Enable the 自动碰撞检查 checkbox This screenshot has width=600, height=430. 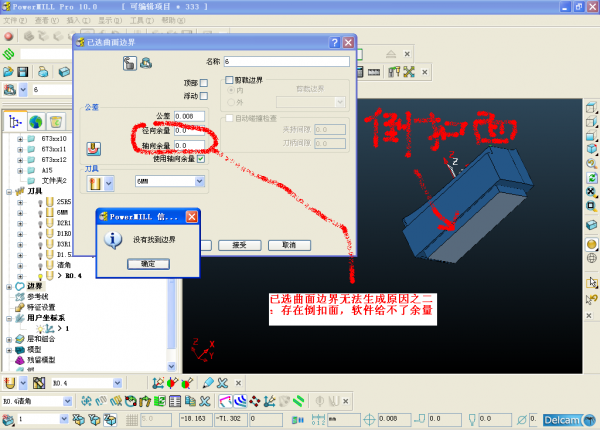click(x=229, y=118)
